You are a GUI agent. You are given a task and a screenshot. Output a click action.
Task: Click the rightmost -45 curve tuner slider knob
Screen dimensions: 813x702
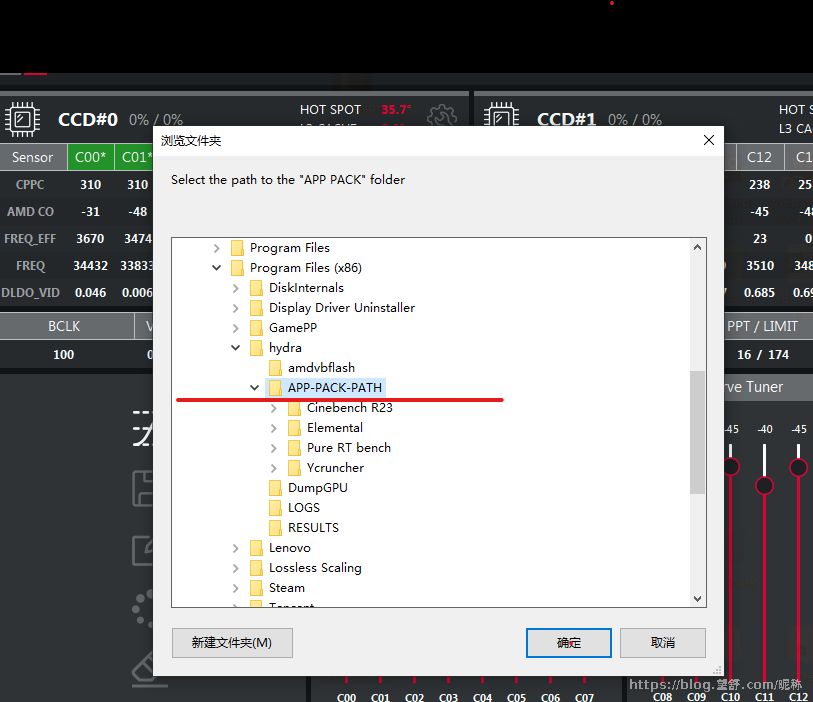tap(798, 467)
